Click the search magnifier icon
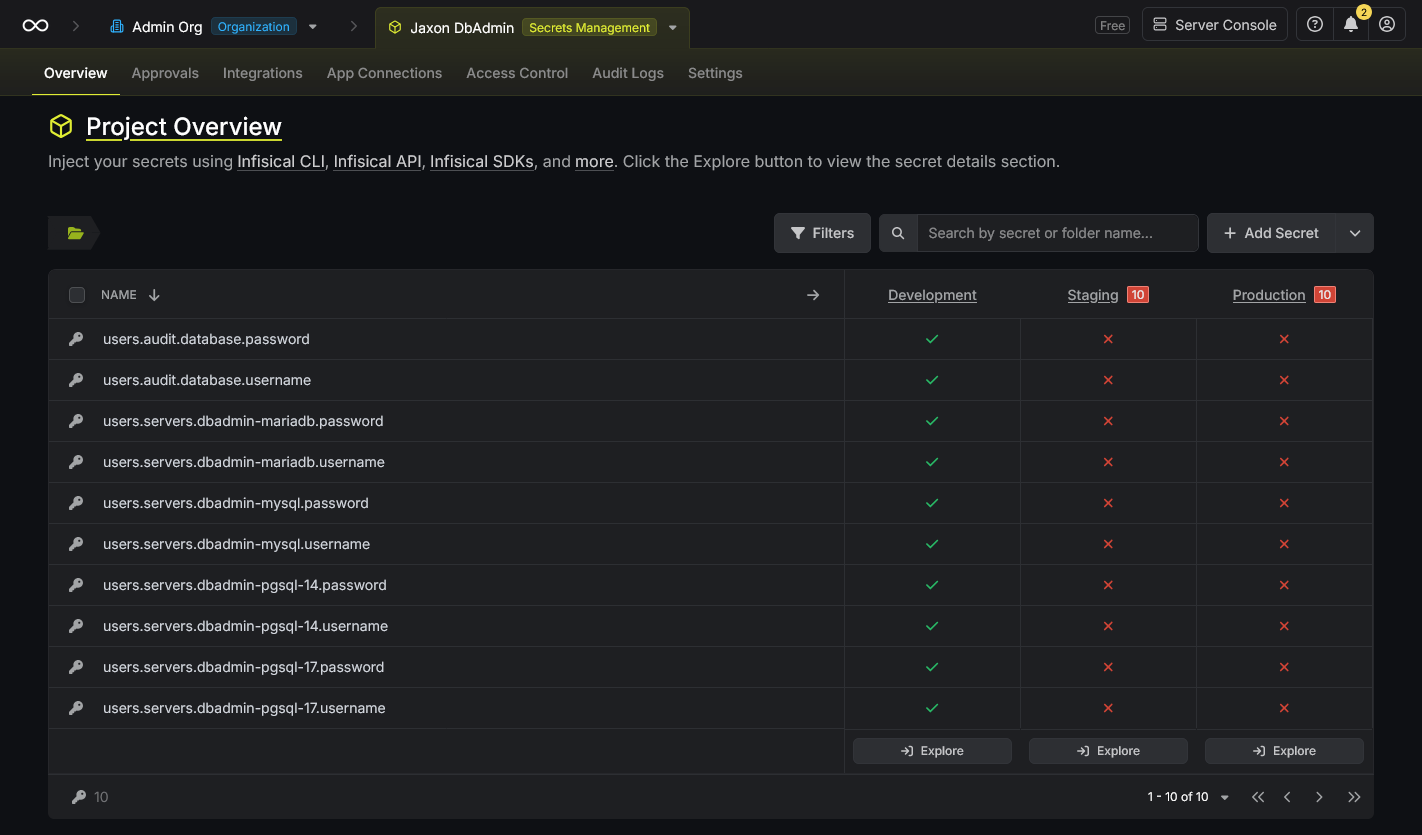This screenshot has width=1422, height=835. pyautogui.click(x=898, y=233)
